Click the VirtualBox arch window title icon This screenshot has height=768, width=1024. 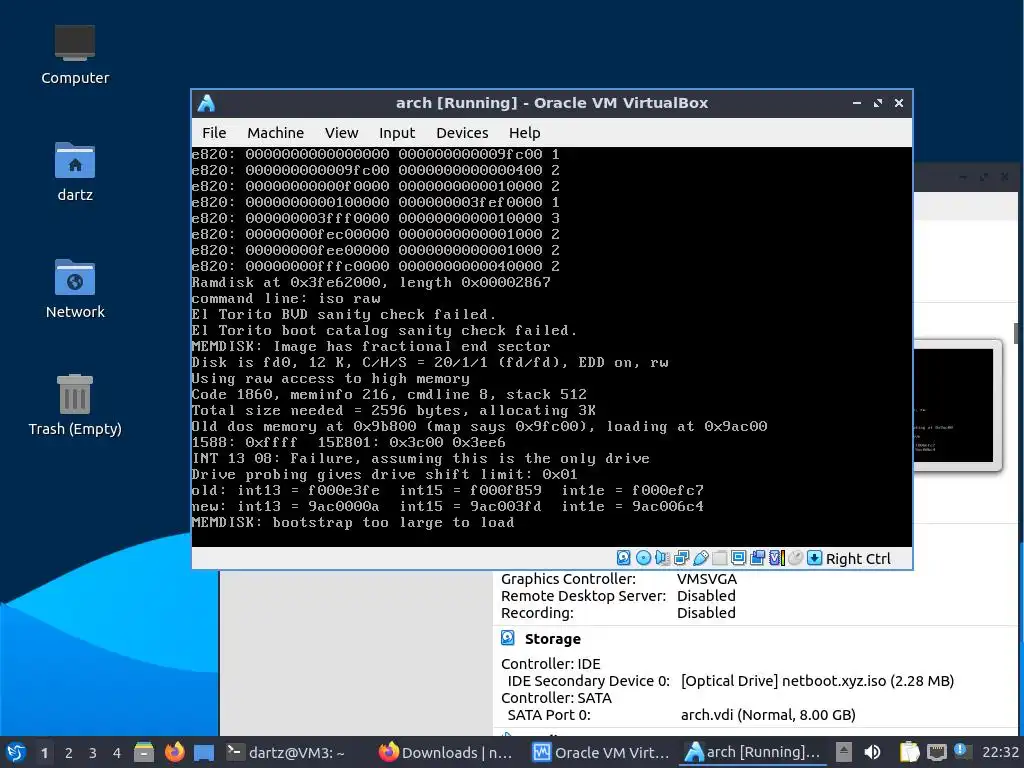(x=206, y=103)
